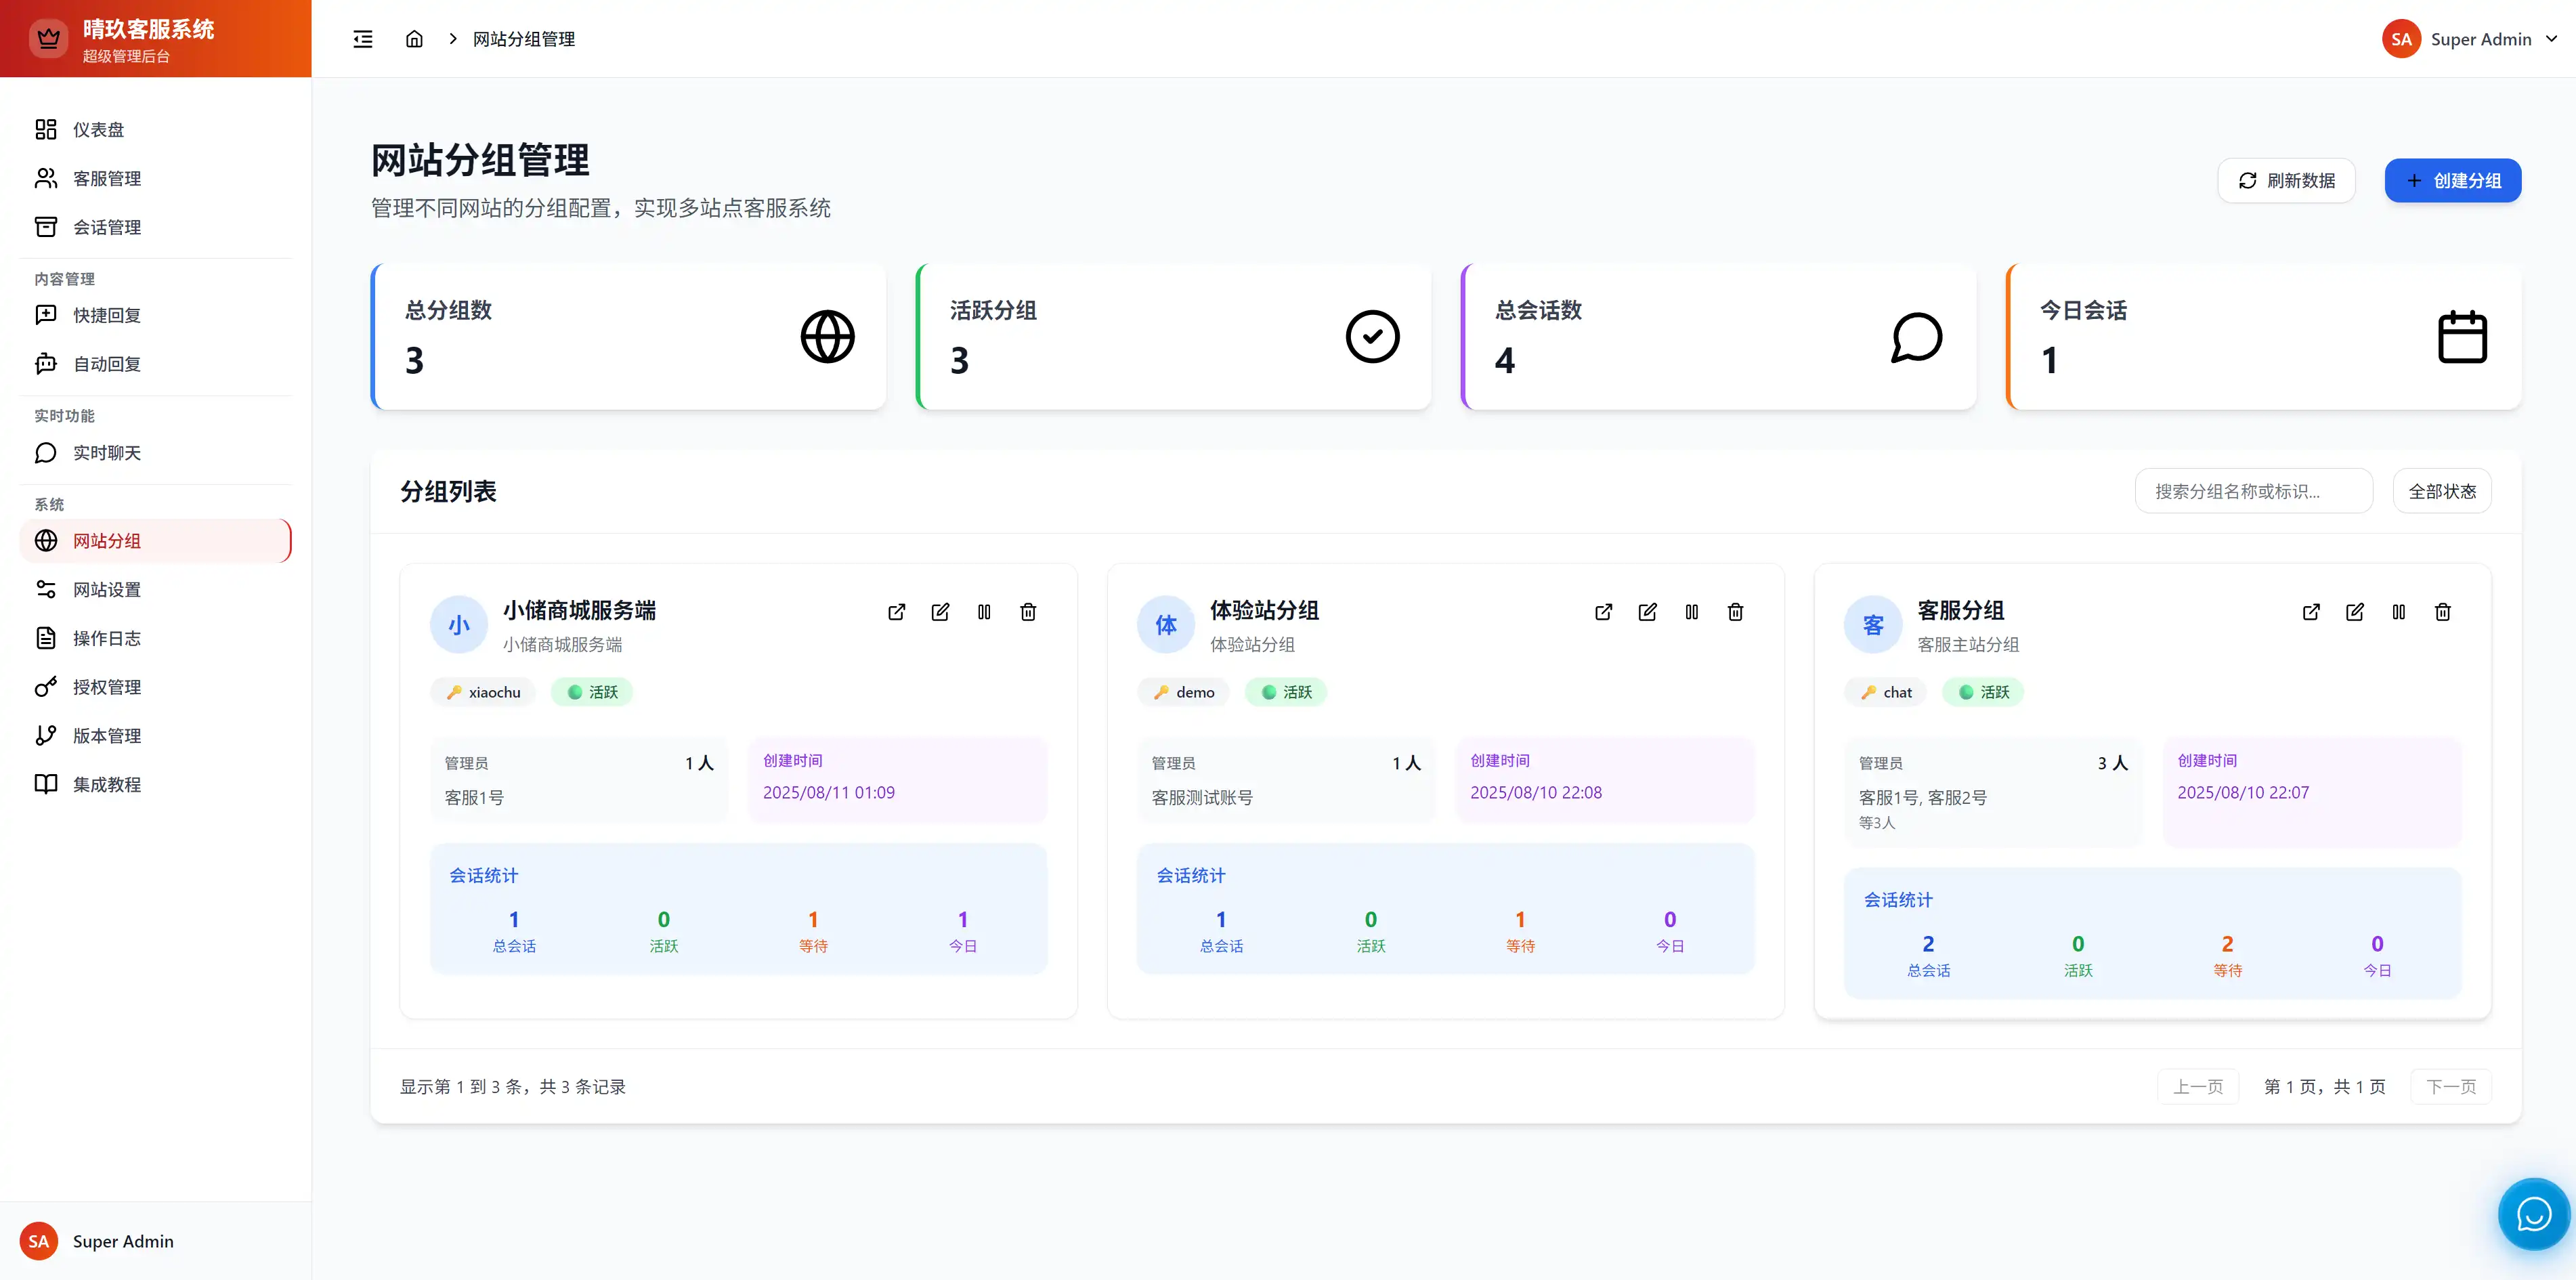Go to 客服管理 in sidebar
This screenshot has width=2576, height=1280.
tap(106, 178)
